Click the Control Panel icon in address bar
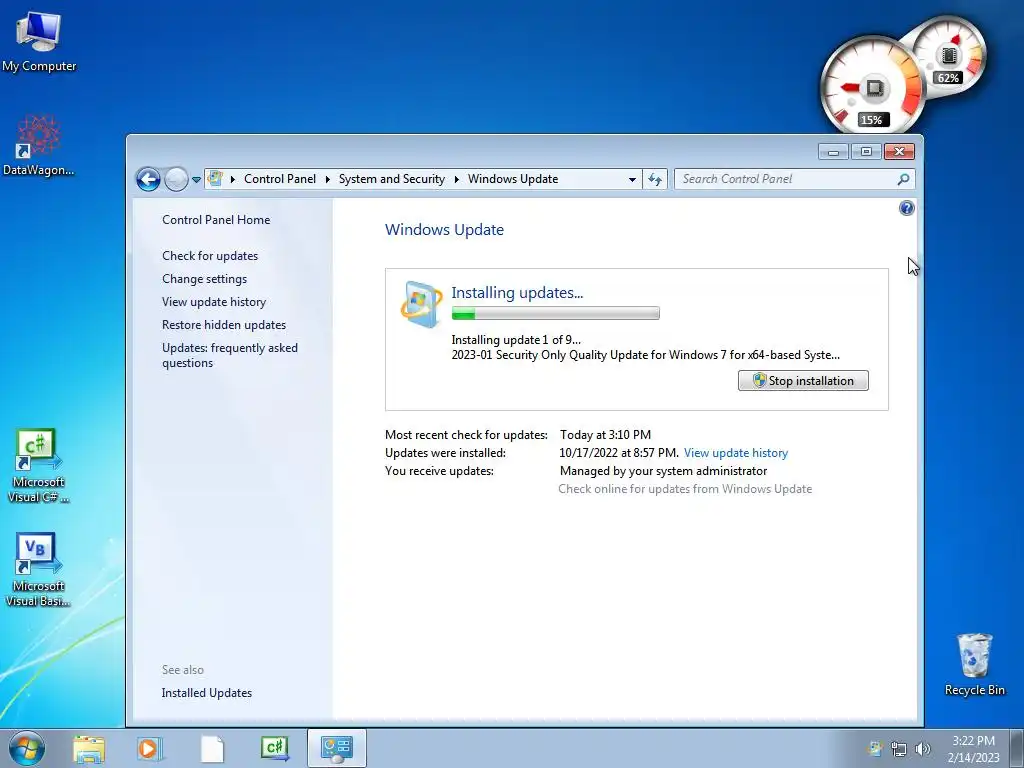This screenshot has height=768, width=1024. (x=215, y=178)
